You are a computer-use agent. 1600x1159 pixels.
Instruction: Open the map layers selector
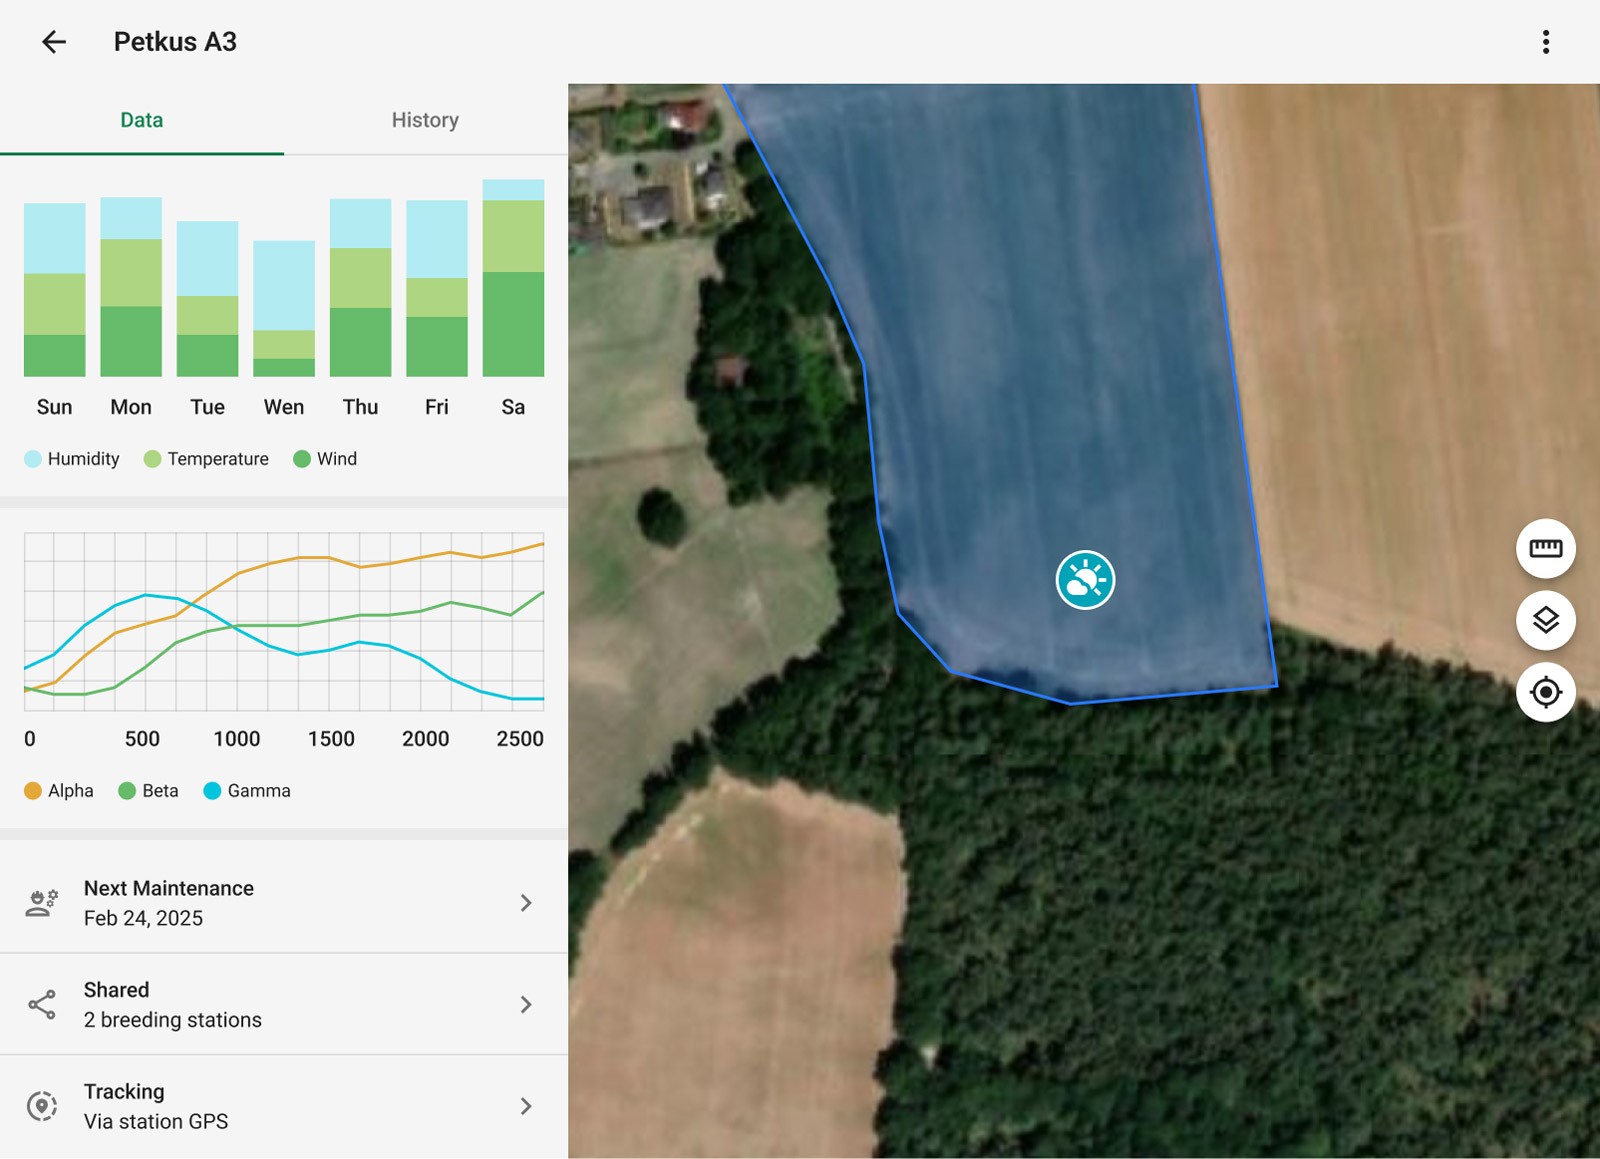(x=1544, y=620)
